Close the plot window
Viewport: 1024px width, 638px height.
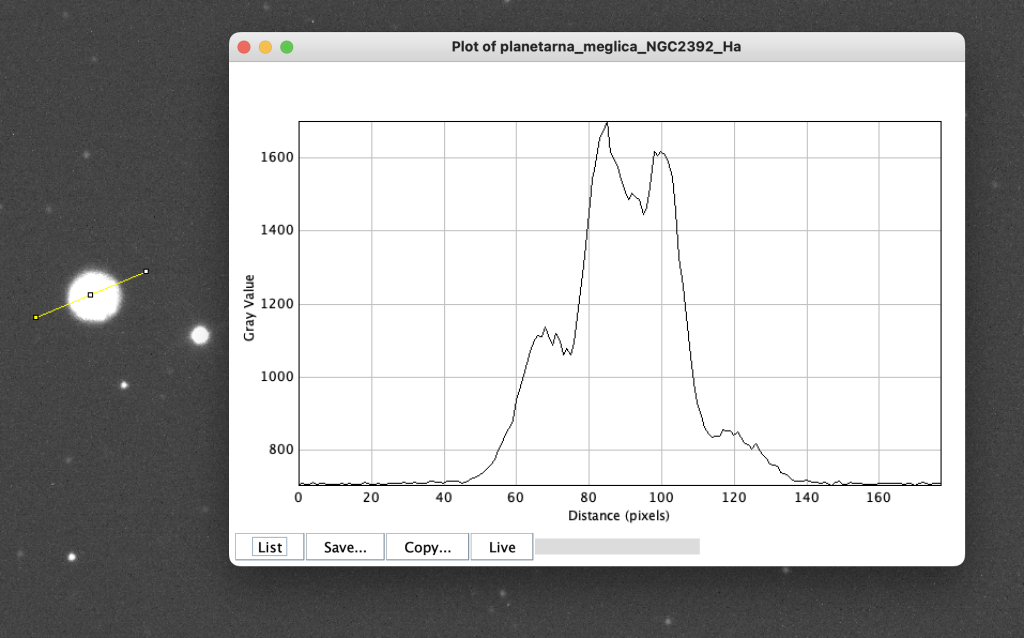243,47
